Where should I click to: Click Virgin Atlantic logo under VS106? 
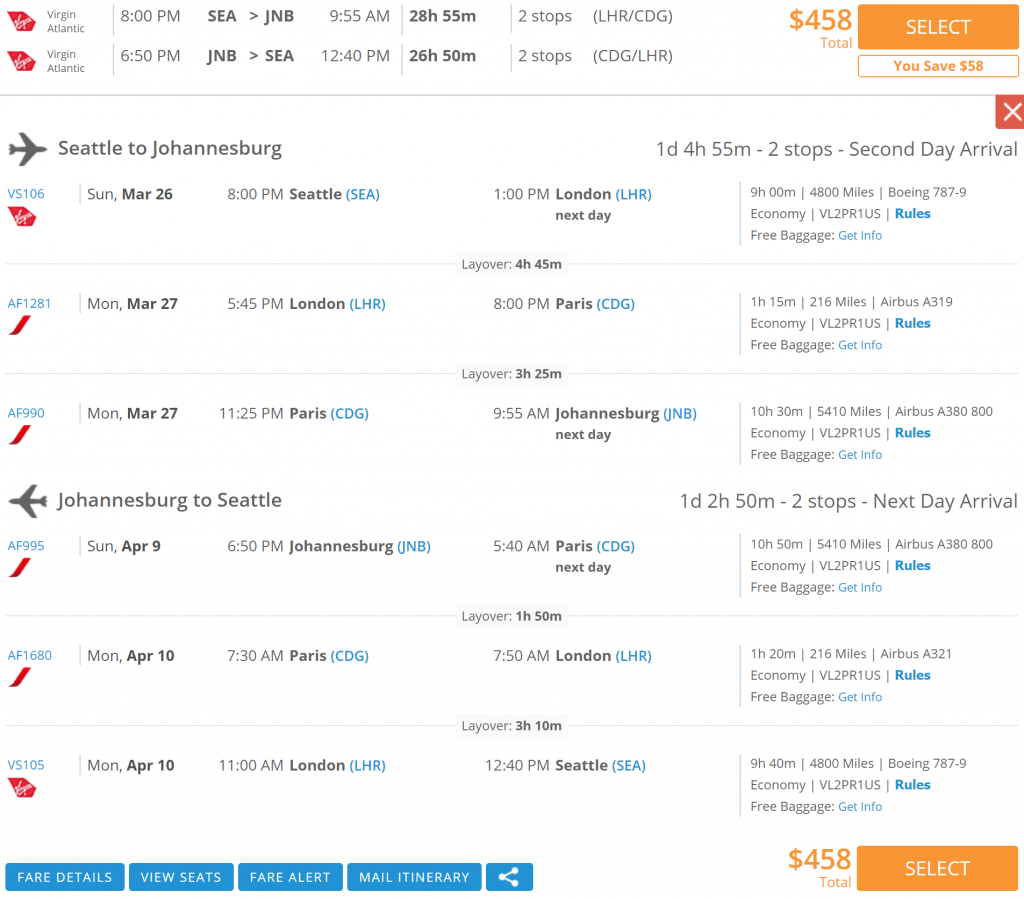(x=22, y=217)
